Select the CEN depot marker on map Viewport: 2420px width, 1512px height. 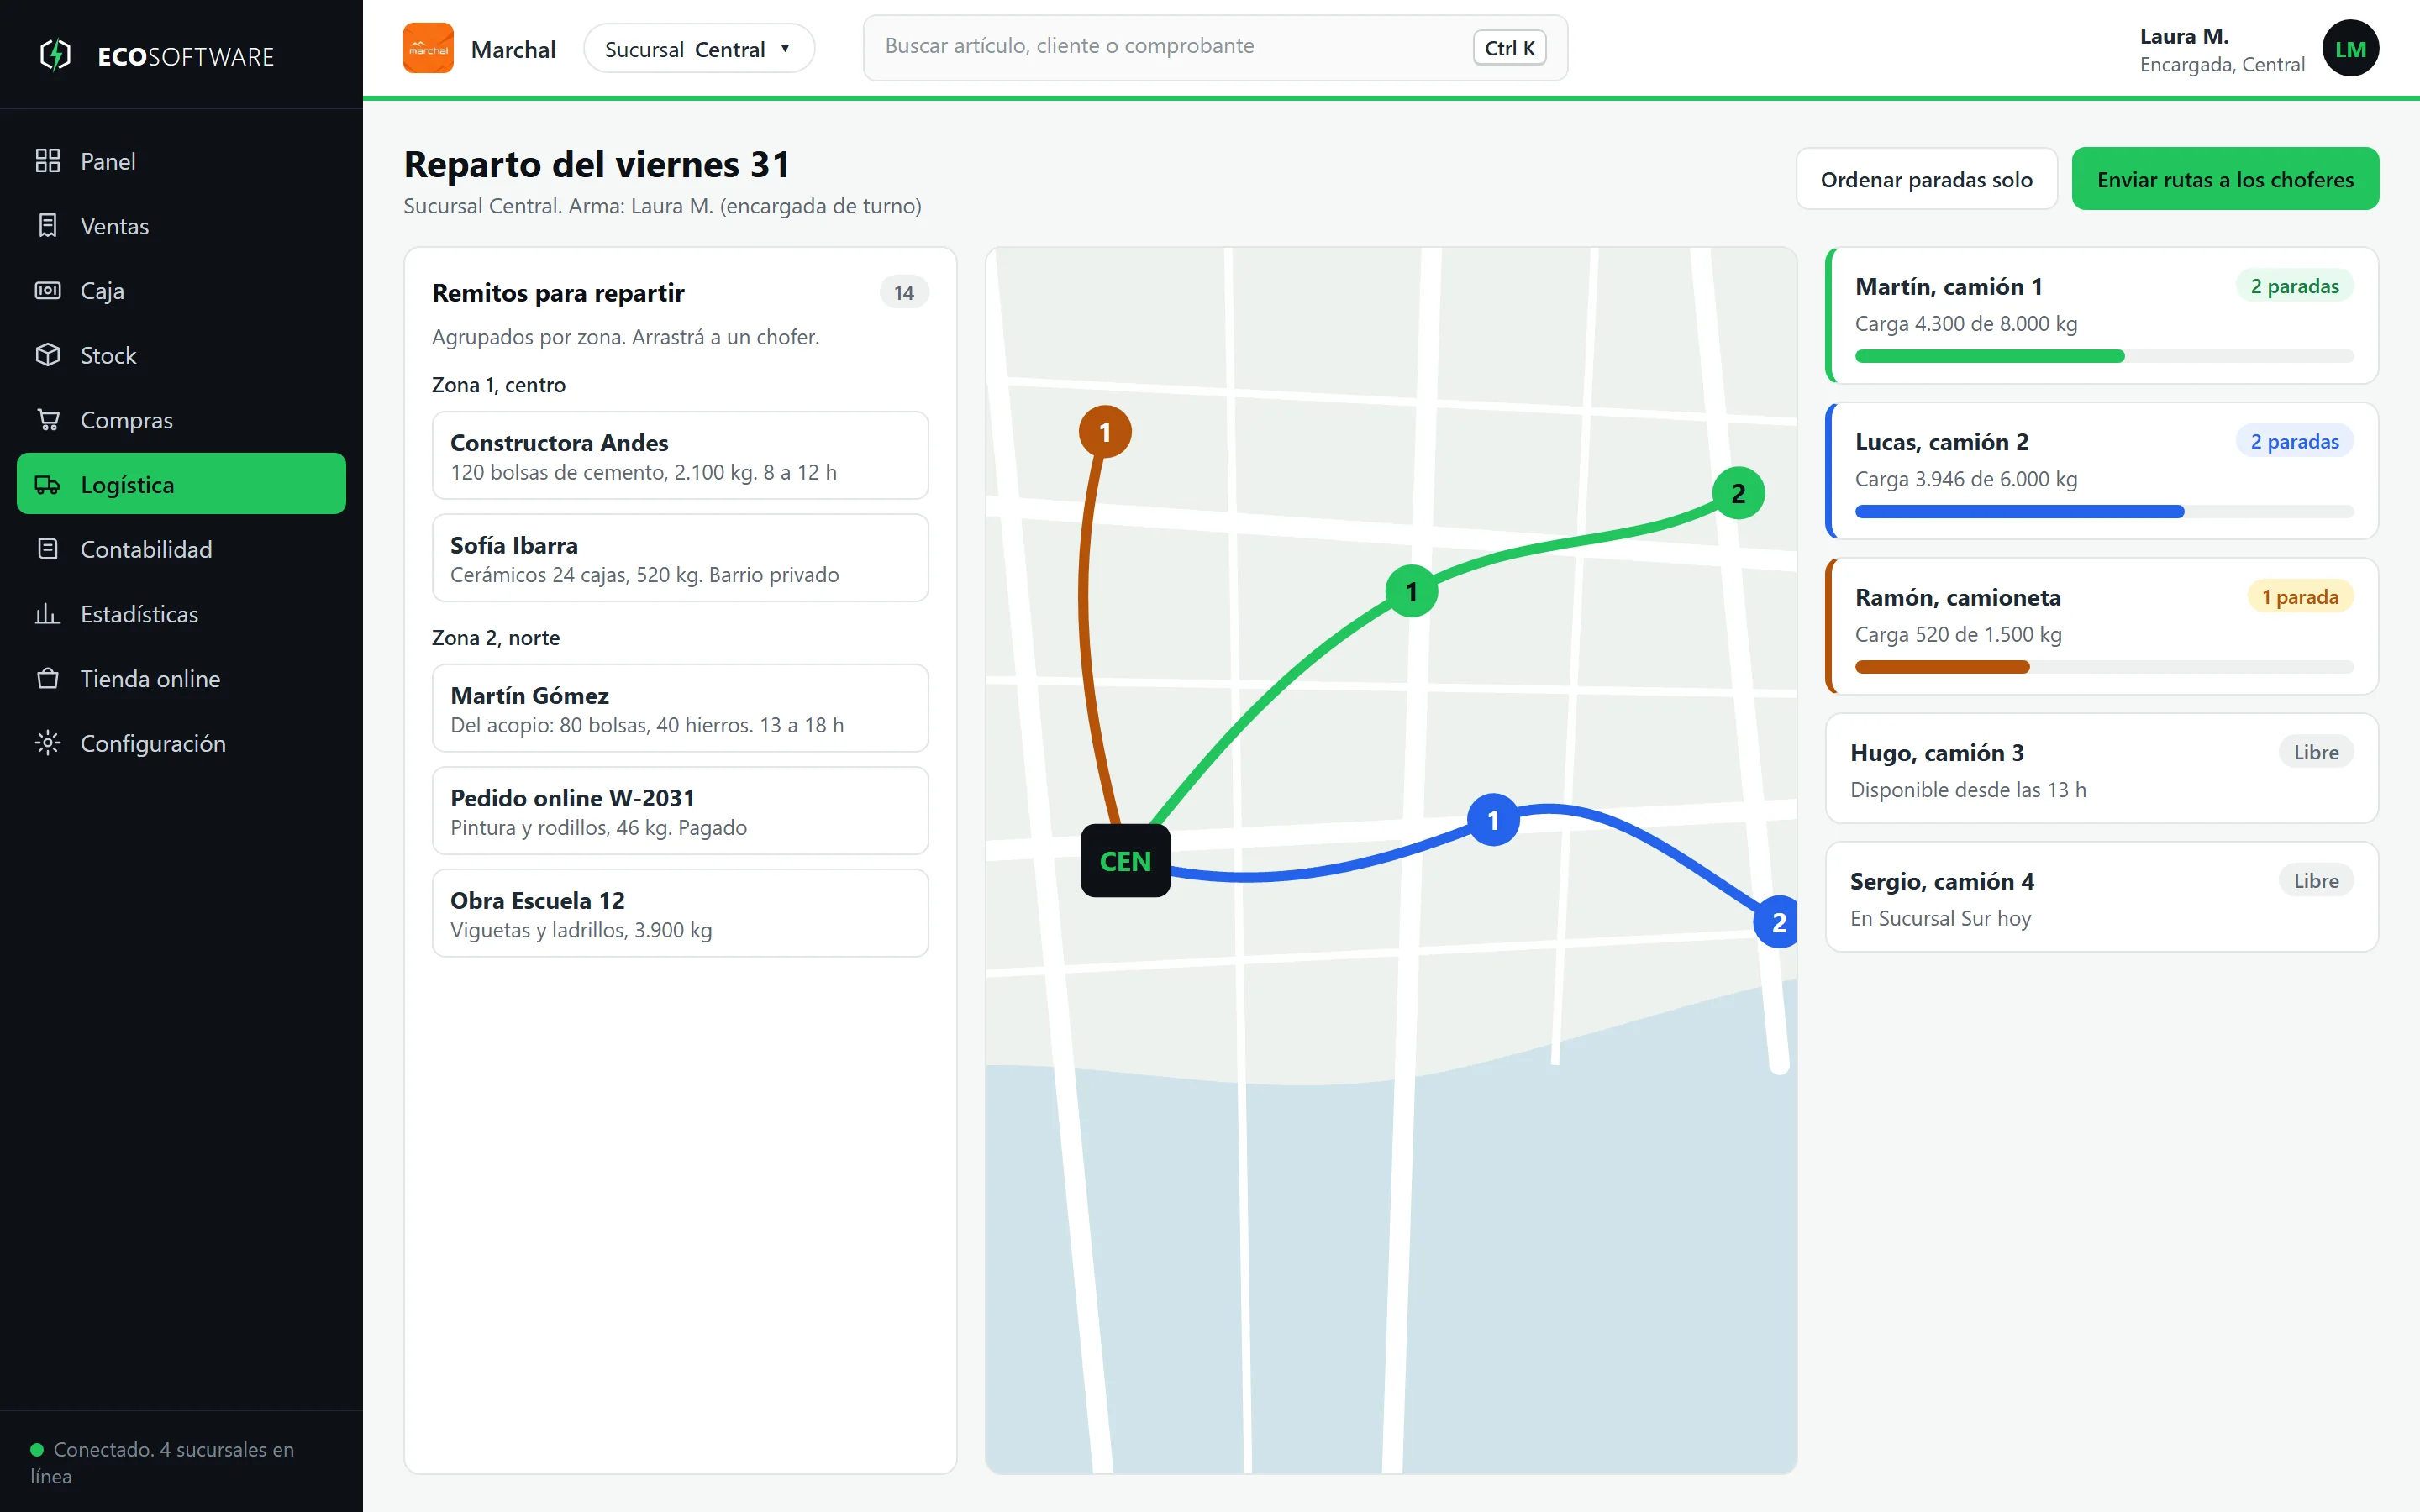click(1125, 861)
